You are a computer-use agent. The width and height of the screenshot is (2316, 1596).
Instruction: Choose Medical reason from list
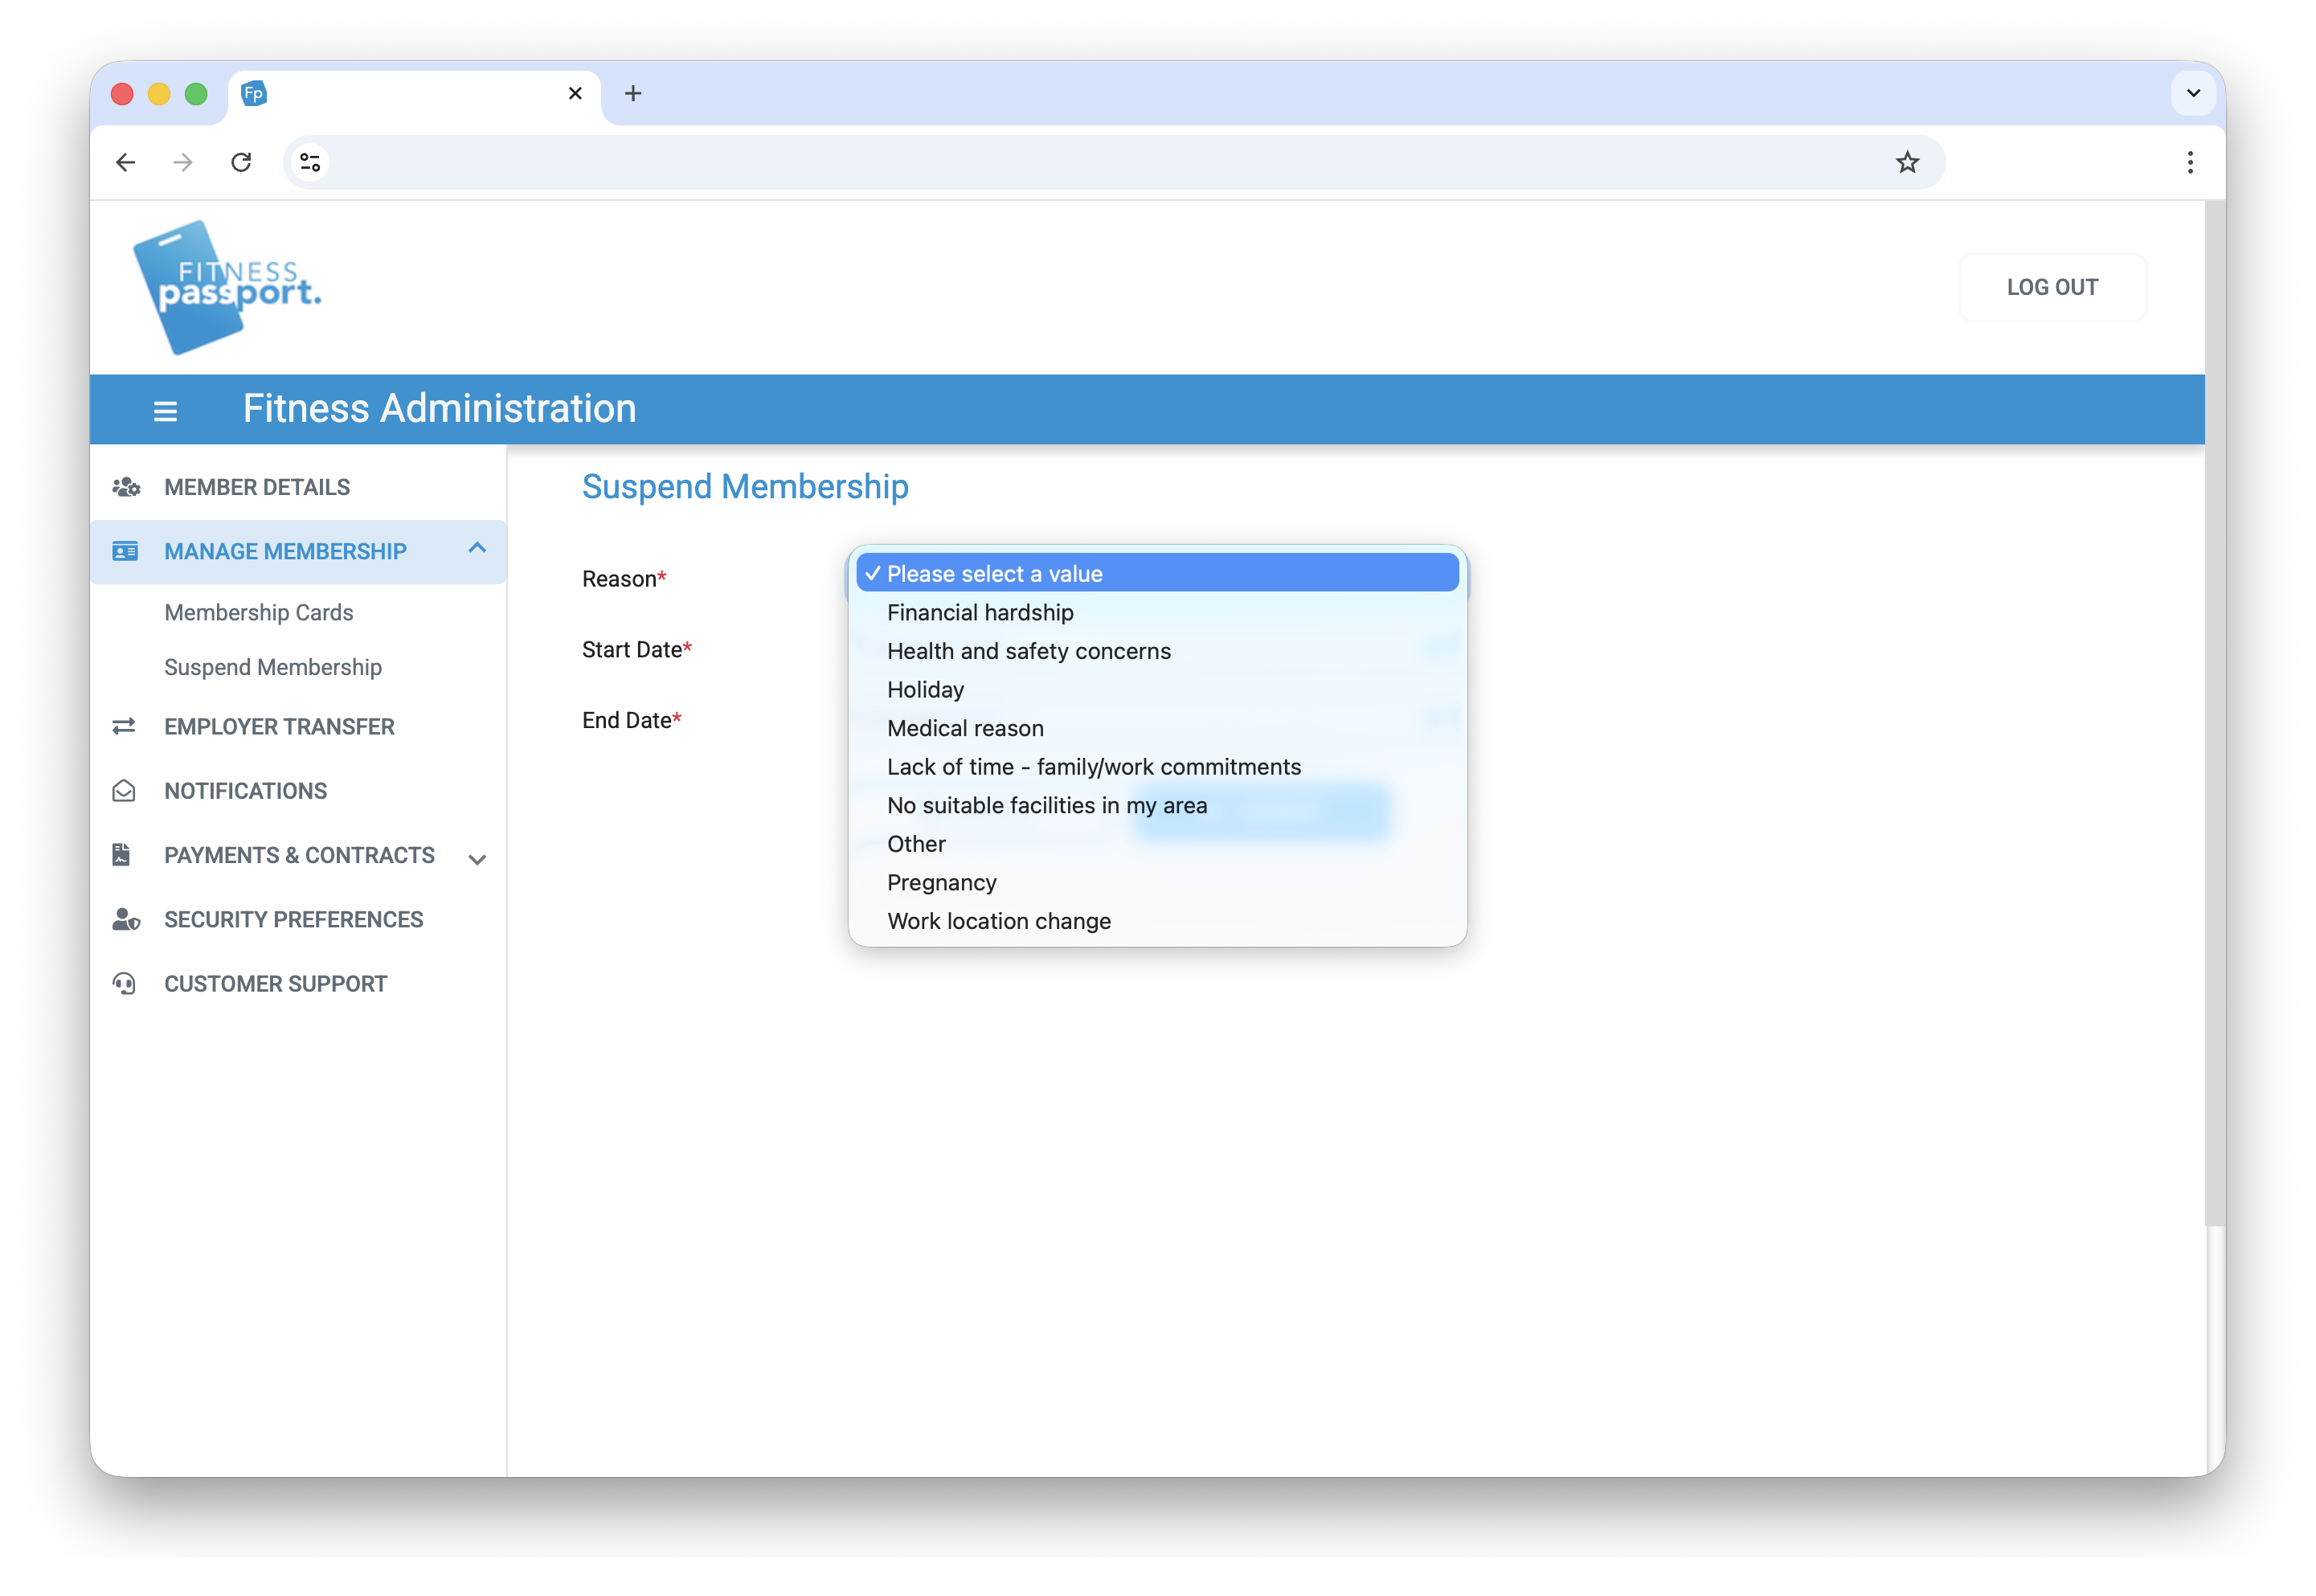pyautogui.click(x=965, y=728)
